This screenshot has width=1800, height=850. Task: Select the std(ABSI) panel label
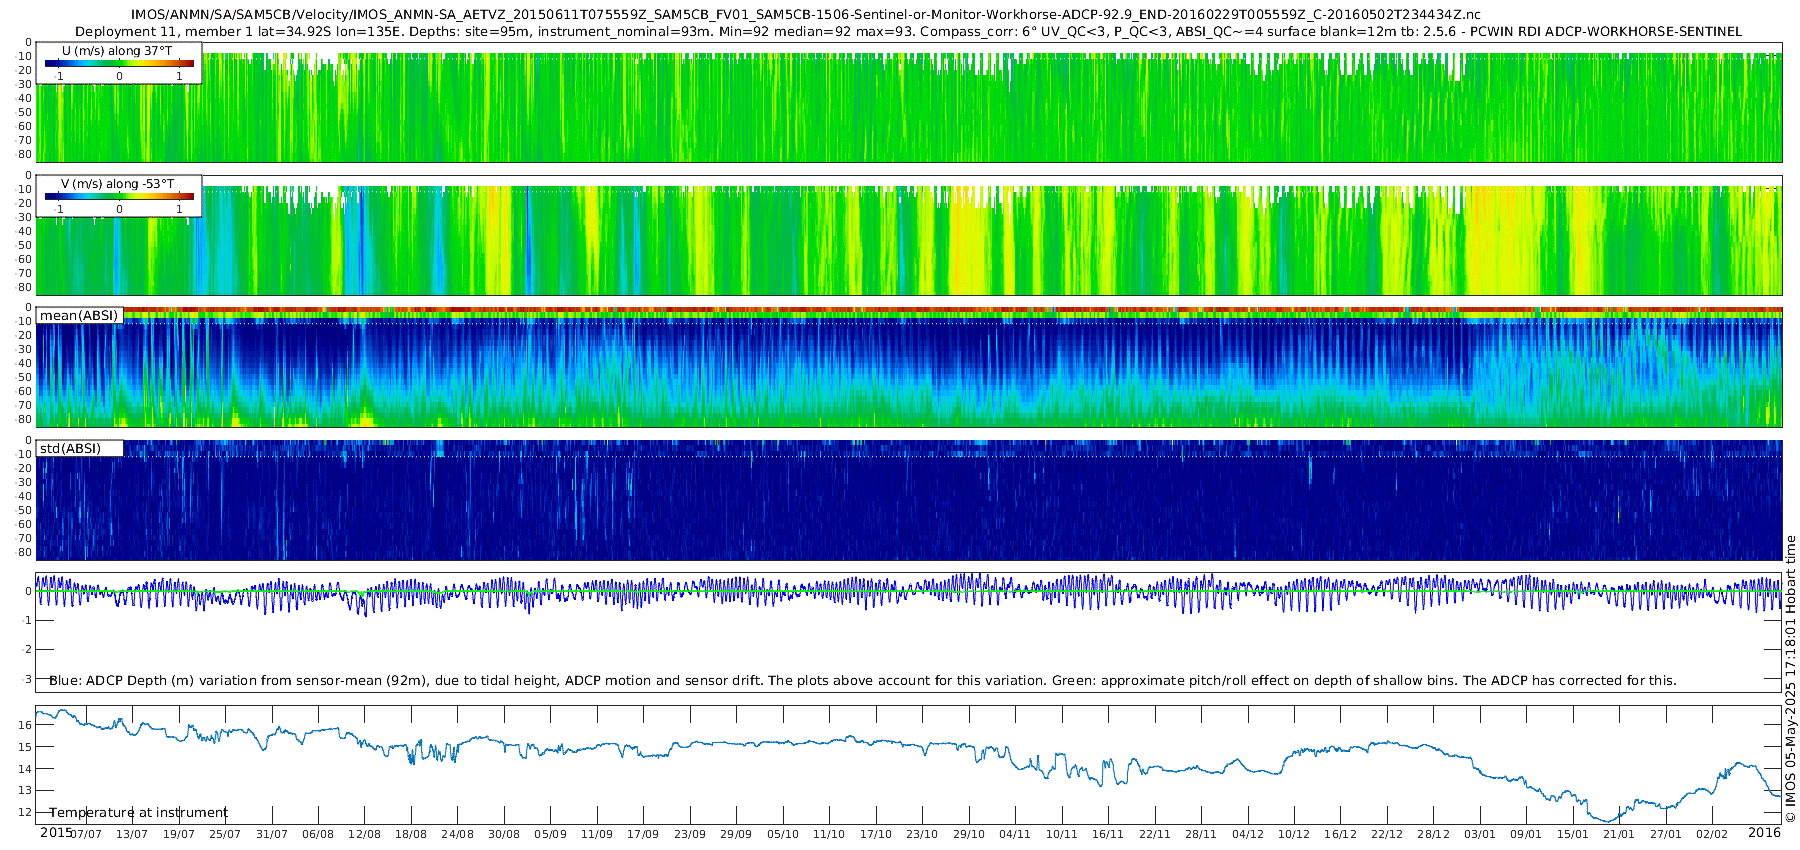click(70, 449)
